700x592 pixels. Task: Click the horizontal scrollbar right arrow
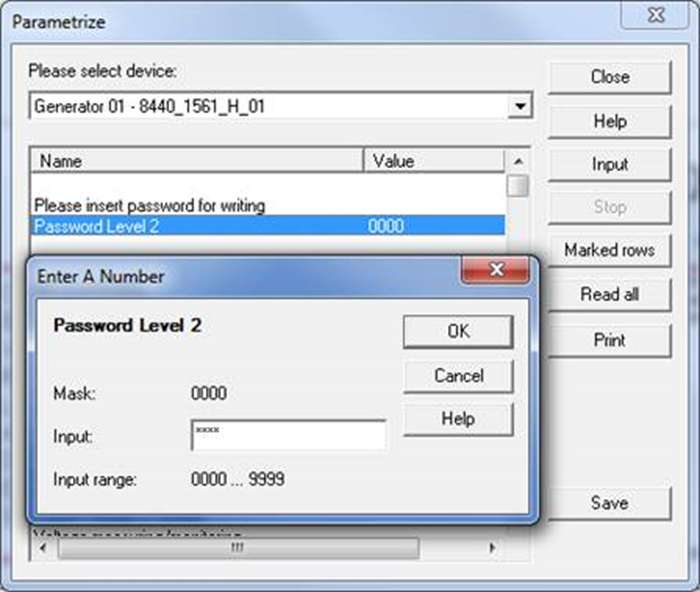click(x=491, y=549)
